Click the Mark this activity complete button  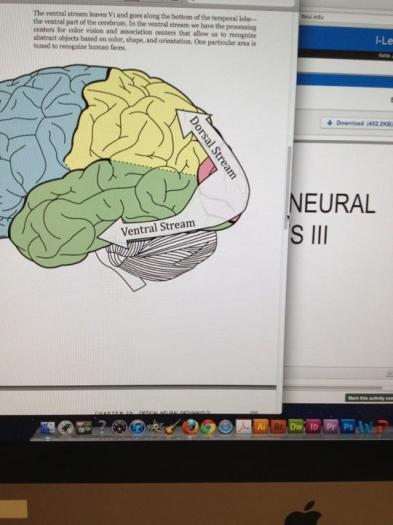pyautogui.click(x=369, y=398)
